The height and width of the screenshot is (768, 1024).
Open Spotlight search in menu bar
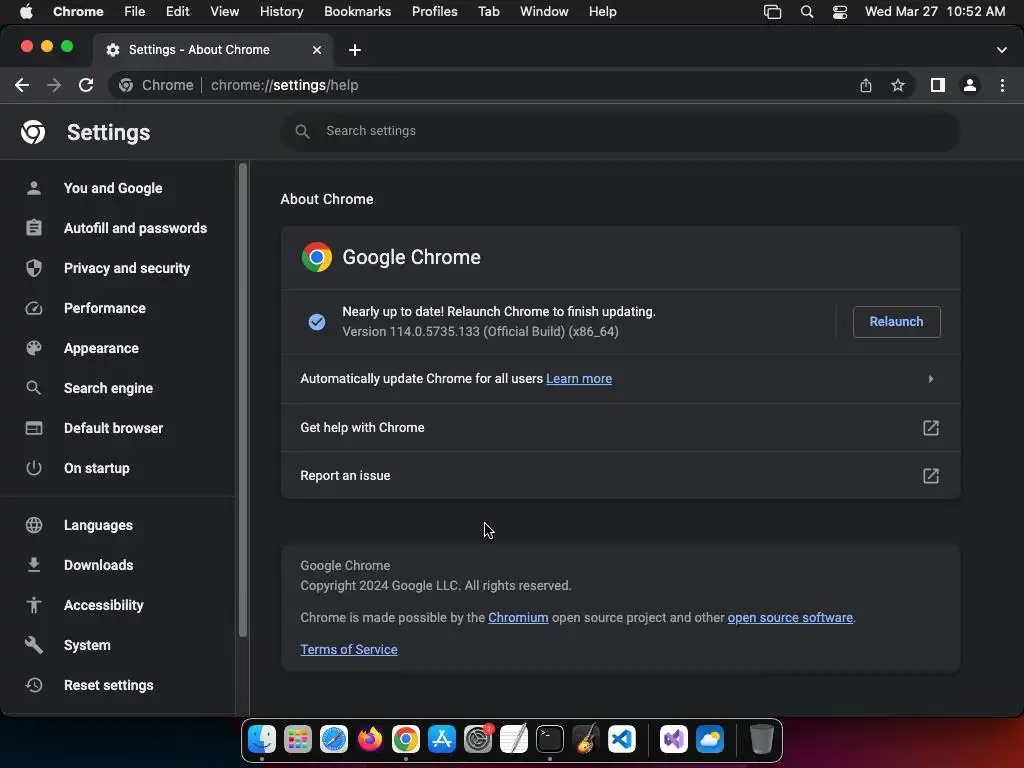point(807,12)
